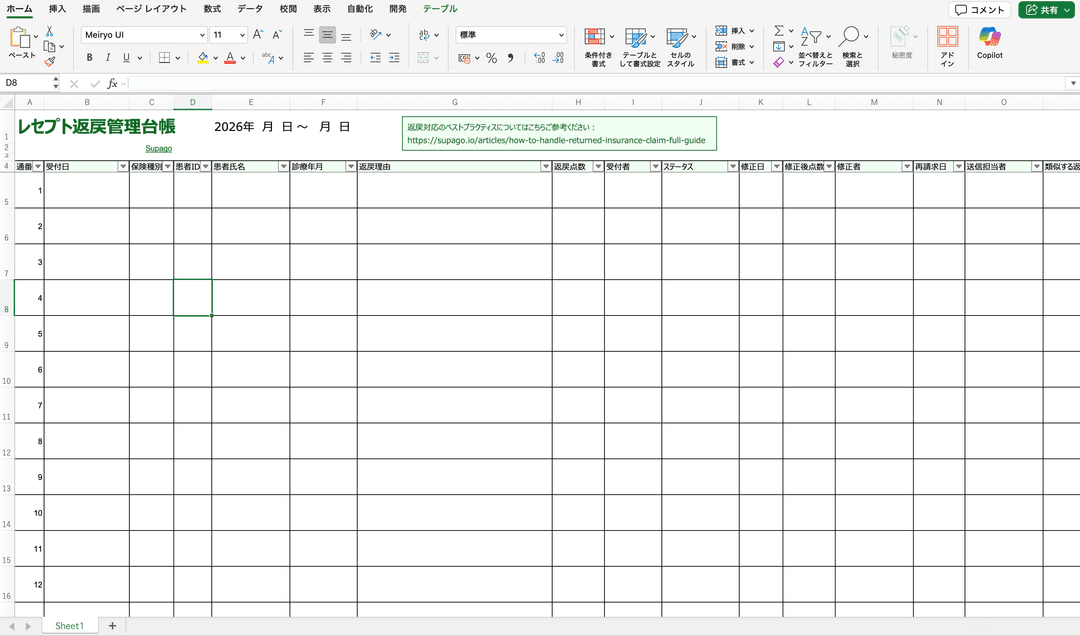This screenshot has height=636, width=1080.
Task: Open 条件付き書式 conditional formatting
Action: (x=598, y=46)
